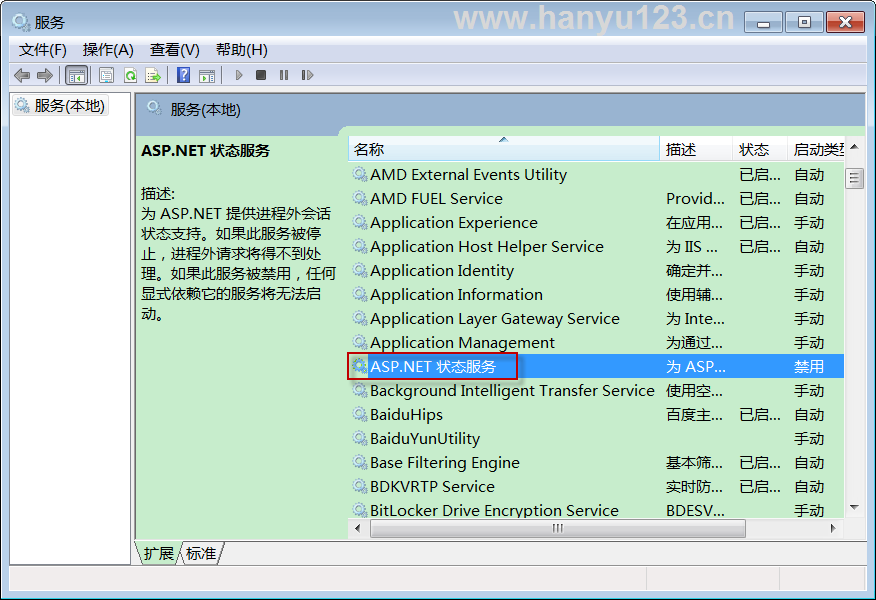Click the window title bar services icon
This screenshot has width=876, height=600.
pyautogui.click(x=21, y=22)
